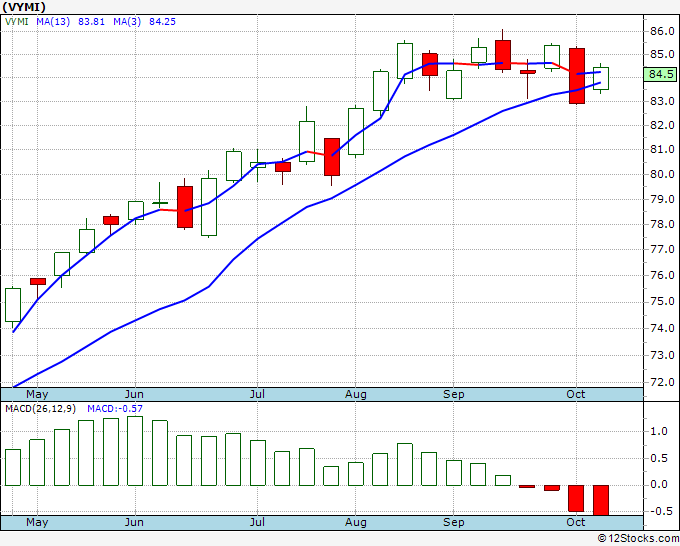Click May on the price chart time axis

coord(37,395)
